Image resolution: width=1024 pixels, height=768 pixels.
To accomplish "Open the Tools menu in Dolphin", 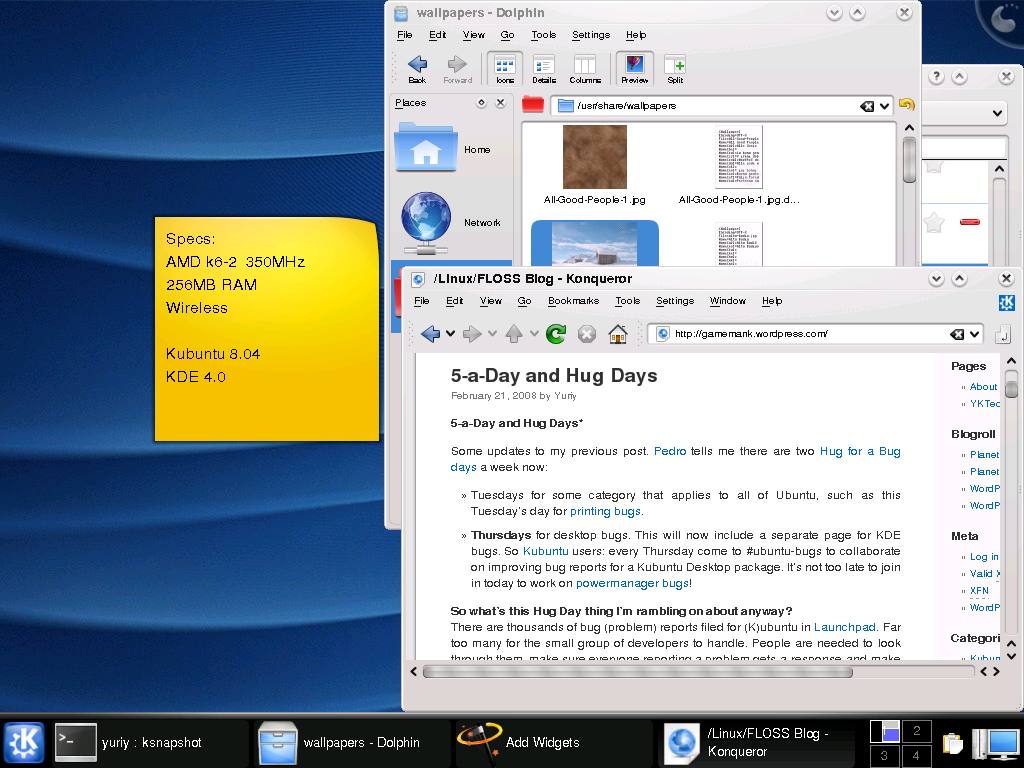I will 543,35.
